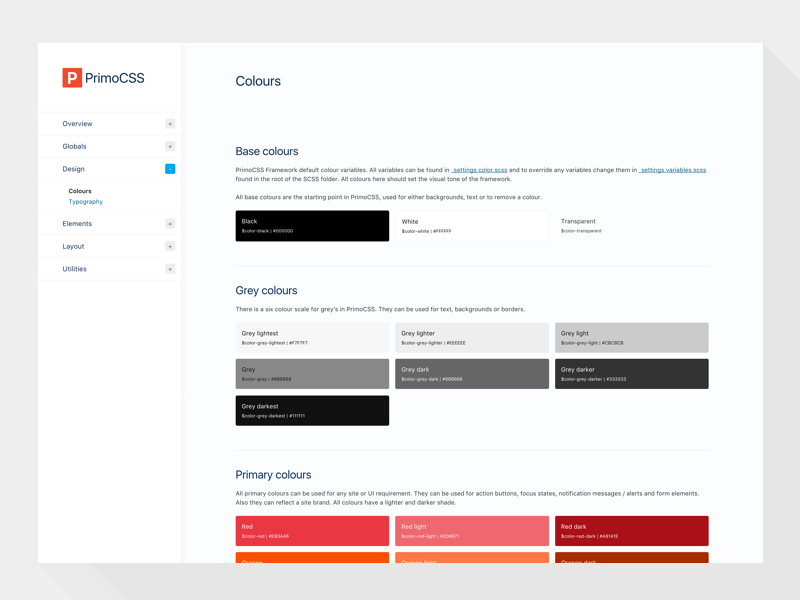The image size is (800, 600).
Task: Select the Colours page in sidebar
Action: coord(80,190)
